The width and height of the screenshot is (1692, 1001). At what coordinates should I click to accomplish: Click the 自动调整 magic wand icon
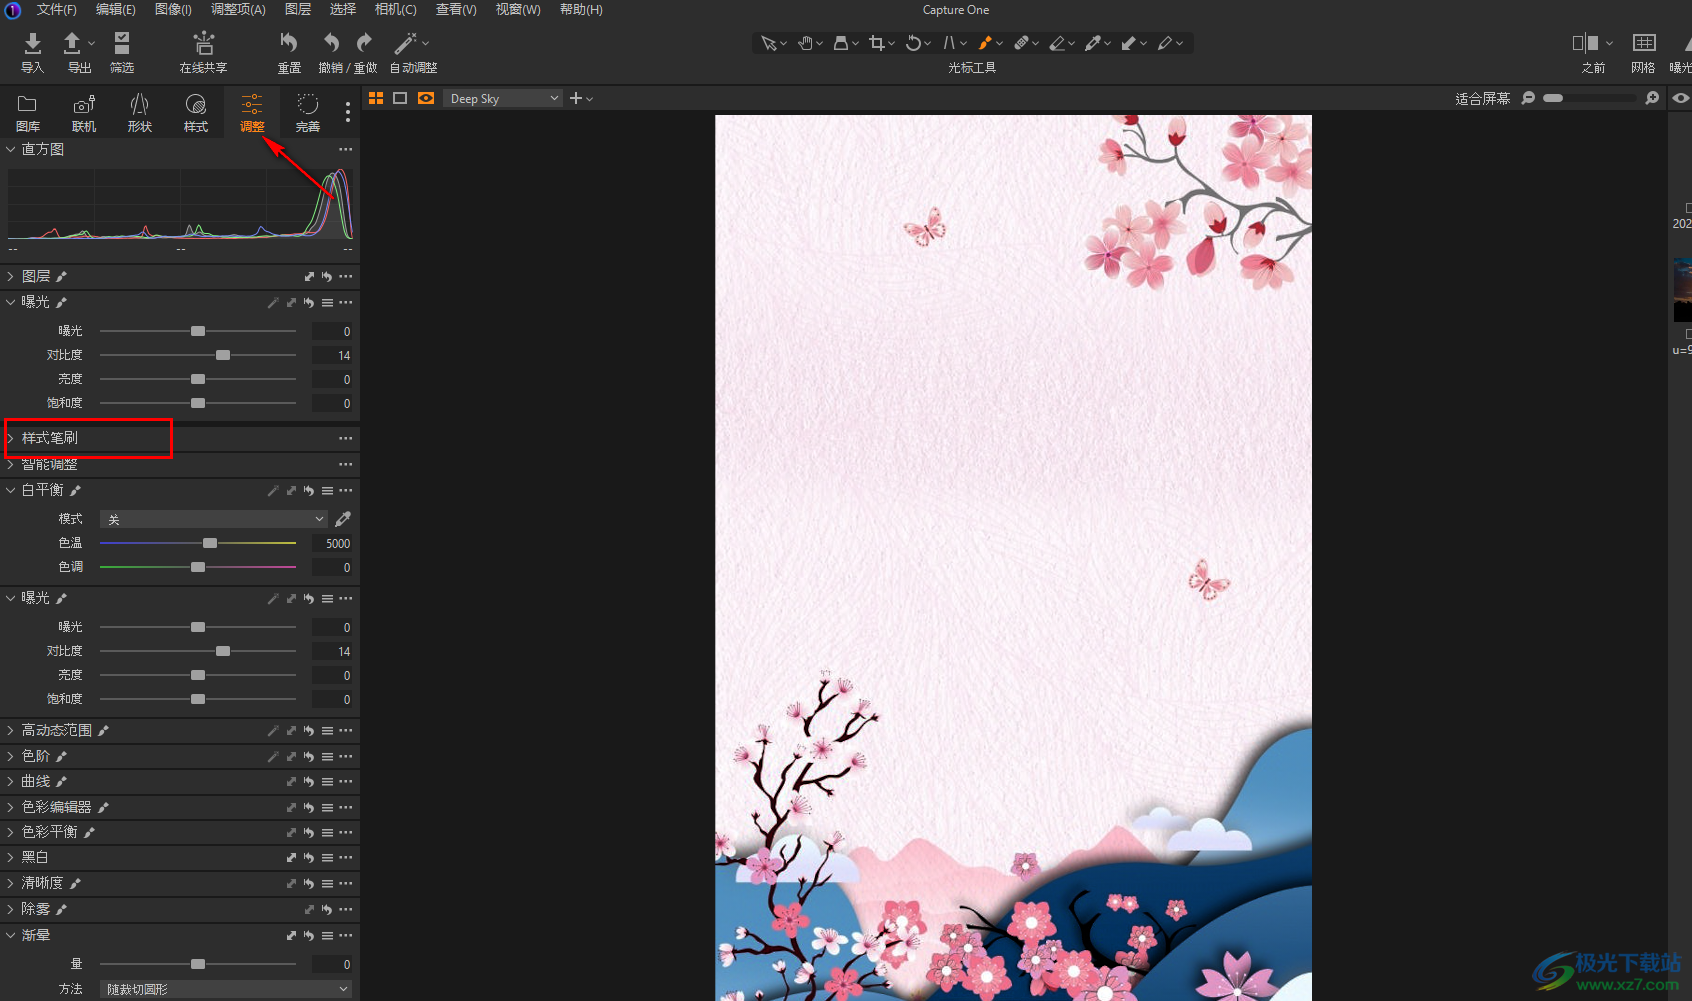coord(405,43)
